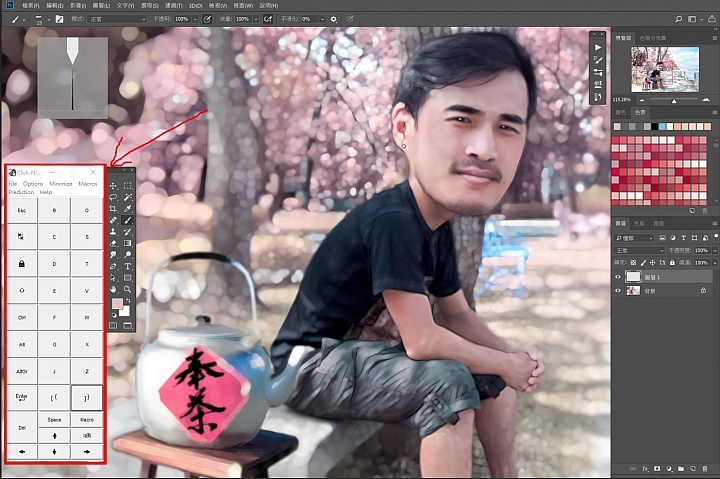The width and height of the screenshot is (720, 479).
Task: Select the Lasso tool
Action: pyautogui.click(x=113, y=197)
